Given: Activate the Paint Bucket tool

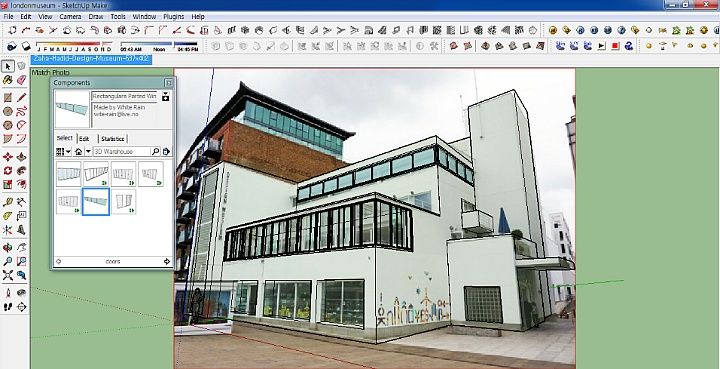Looking at the screenshot, I should tap(8, 80).
